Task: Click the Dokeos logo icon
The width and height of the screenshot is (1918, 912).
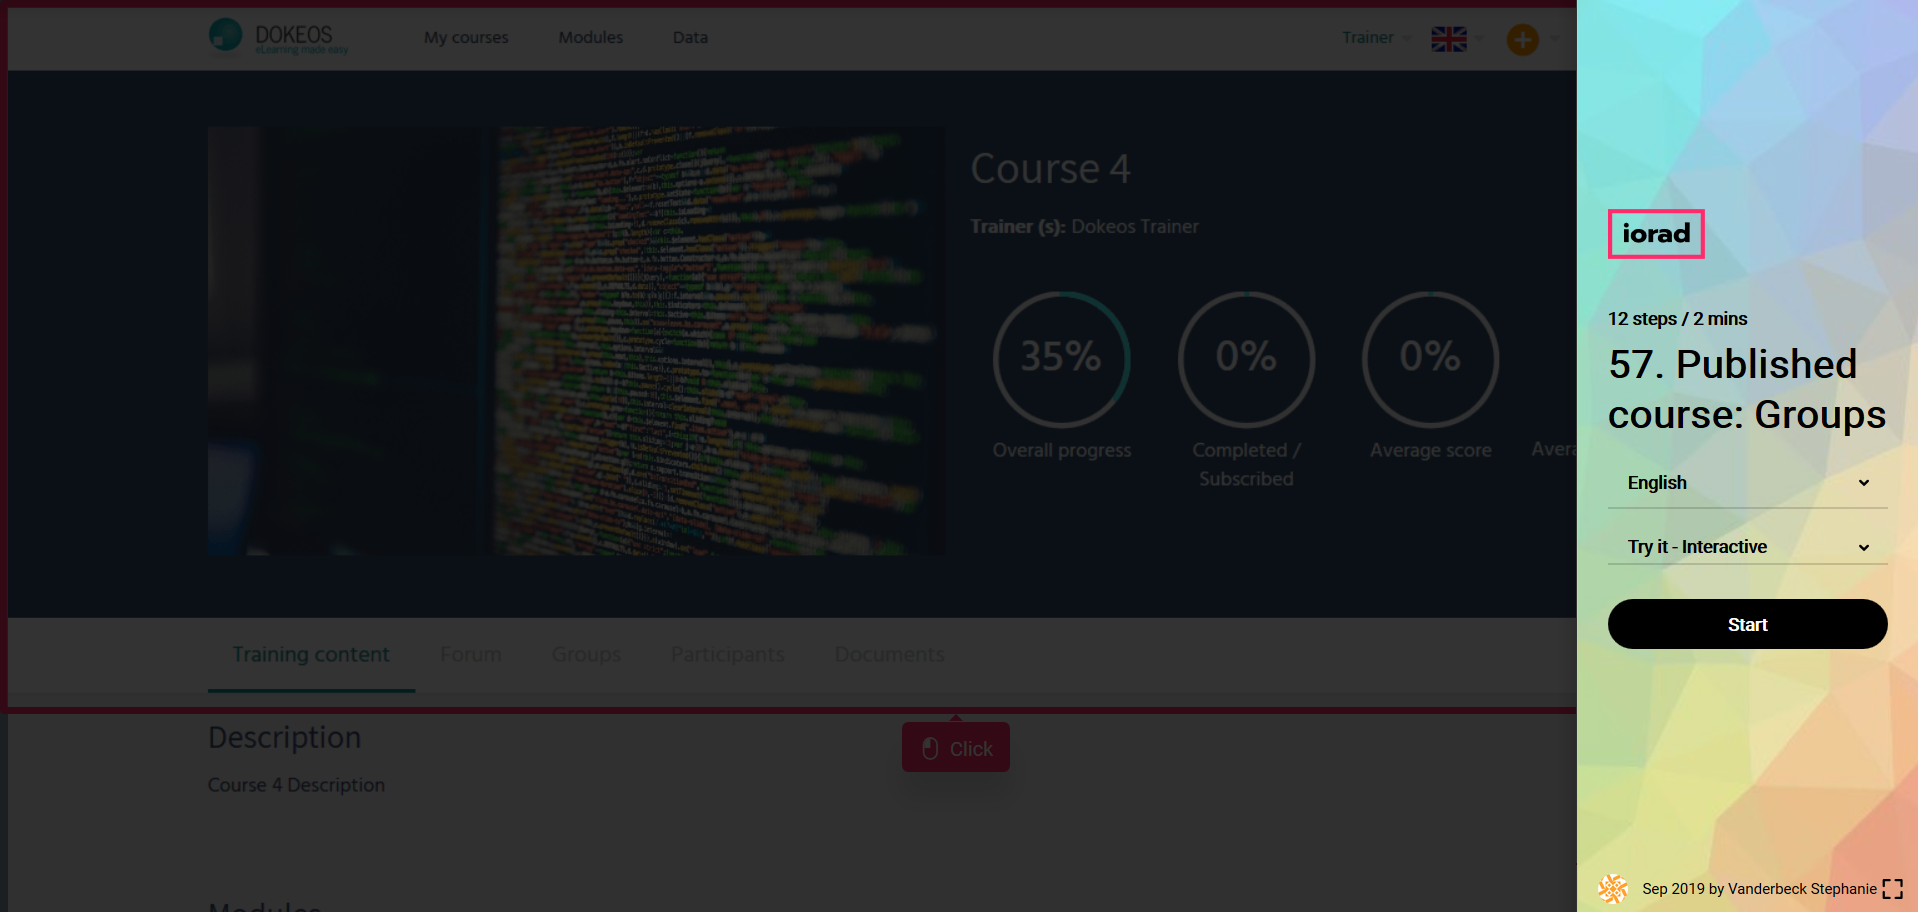Action: point(226,35)
